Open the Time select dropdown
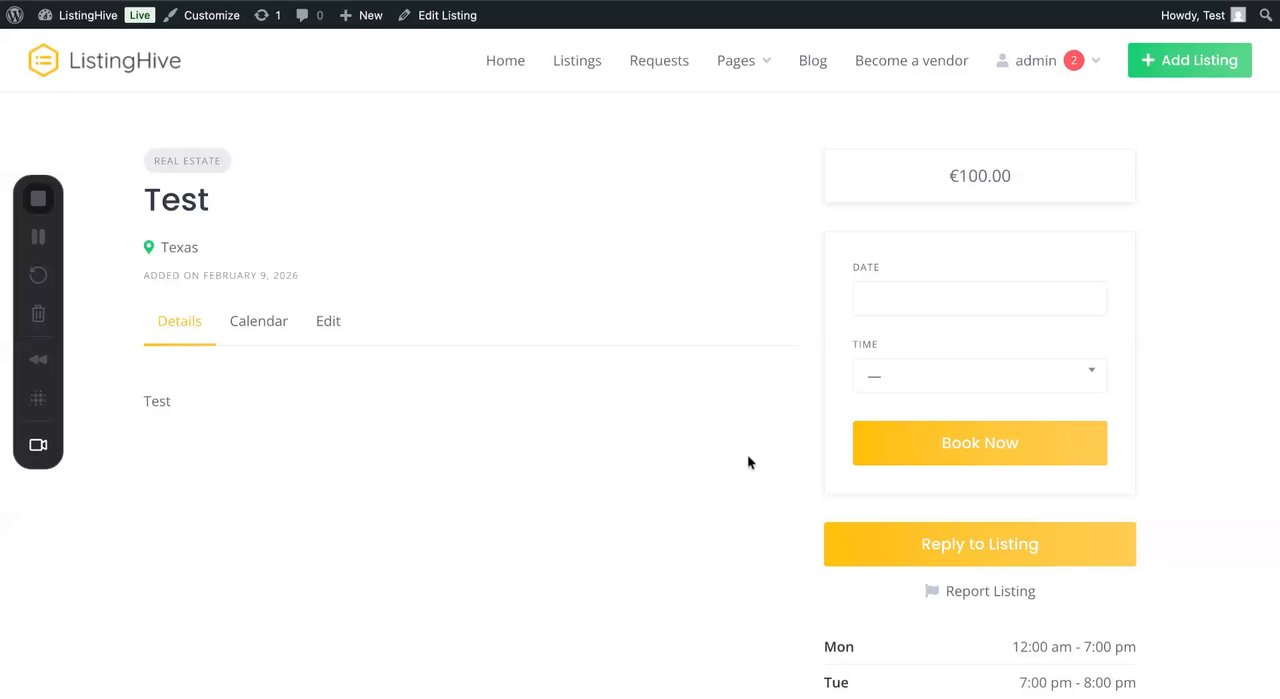The height and width of the screenshot is (699, 1280). tap(979, 375)
